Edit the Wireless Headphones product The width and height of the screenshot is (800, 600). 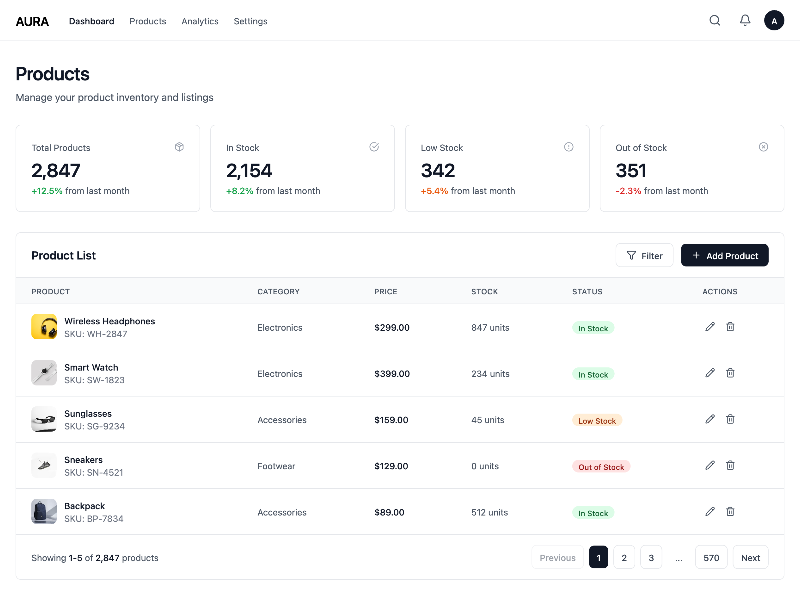(x=710, y=327)
